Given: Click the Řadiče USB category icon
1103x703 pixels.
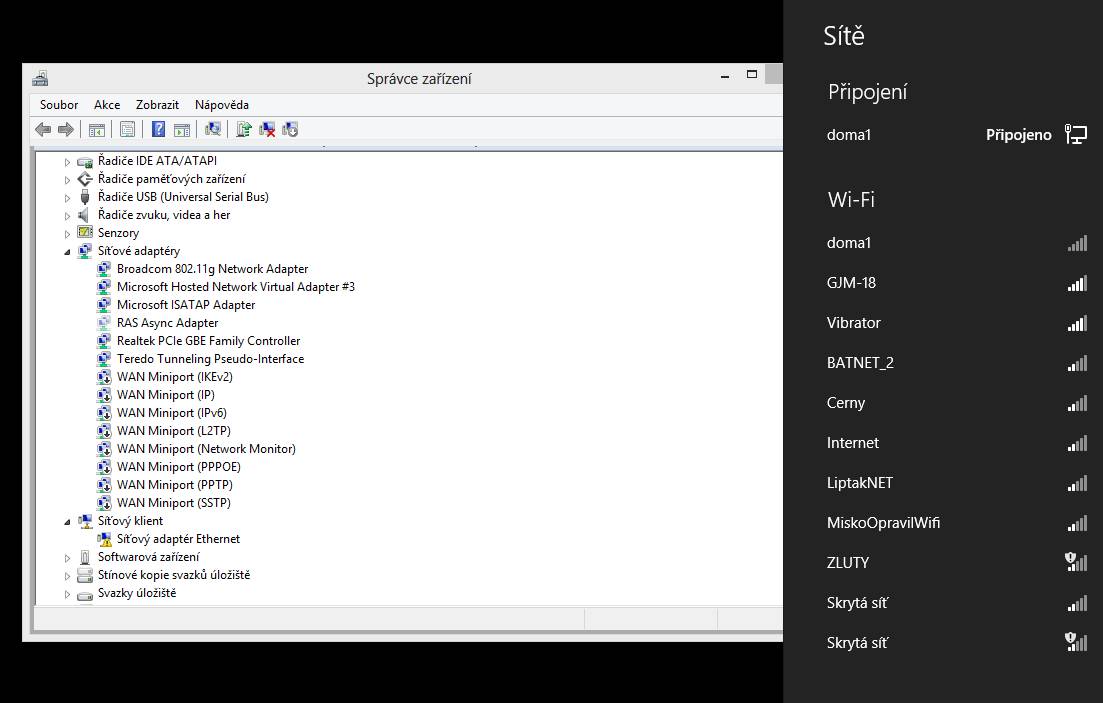Looking at the screenshot, I should pos(85,196).
